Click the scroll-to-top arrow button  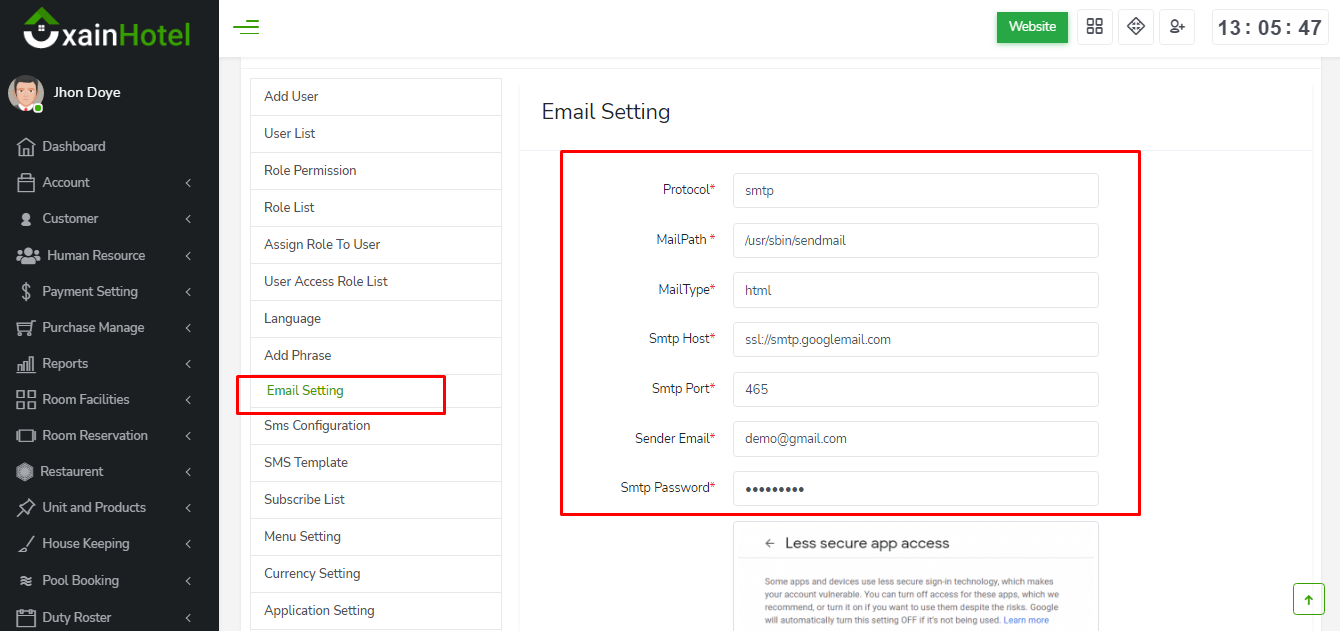[1308, 599]
